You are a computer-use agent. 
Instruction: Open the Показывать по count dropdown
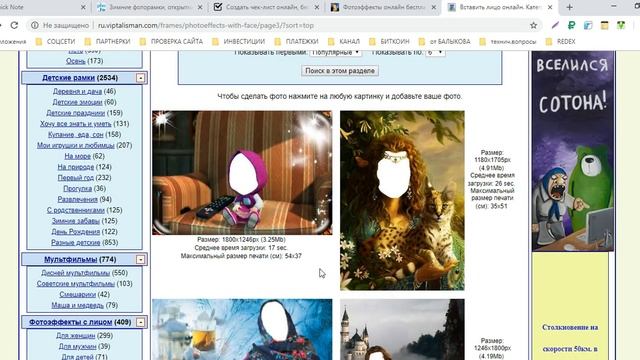pyautogui.click(x=435, y=53)
